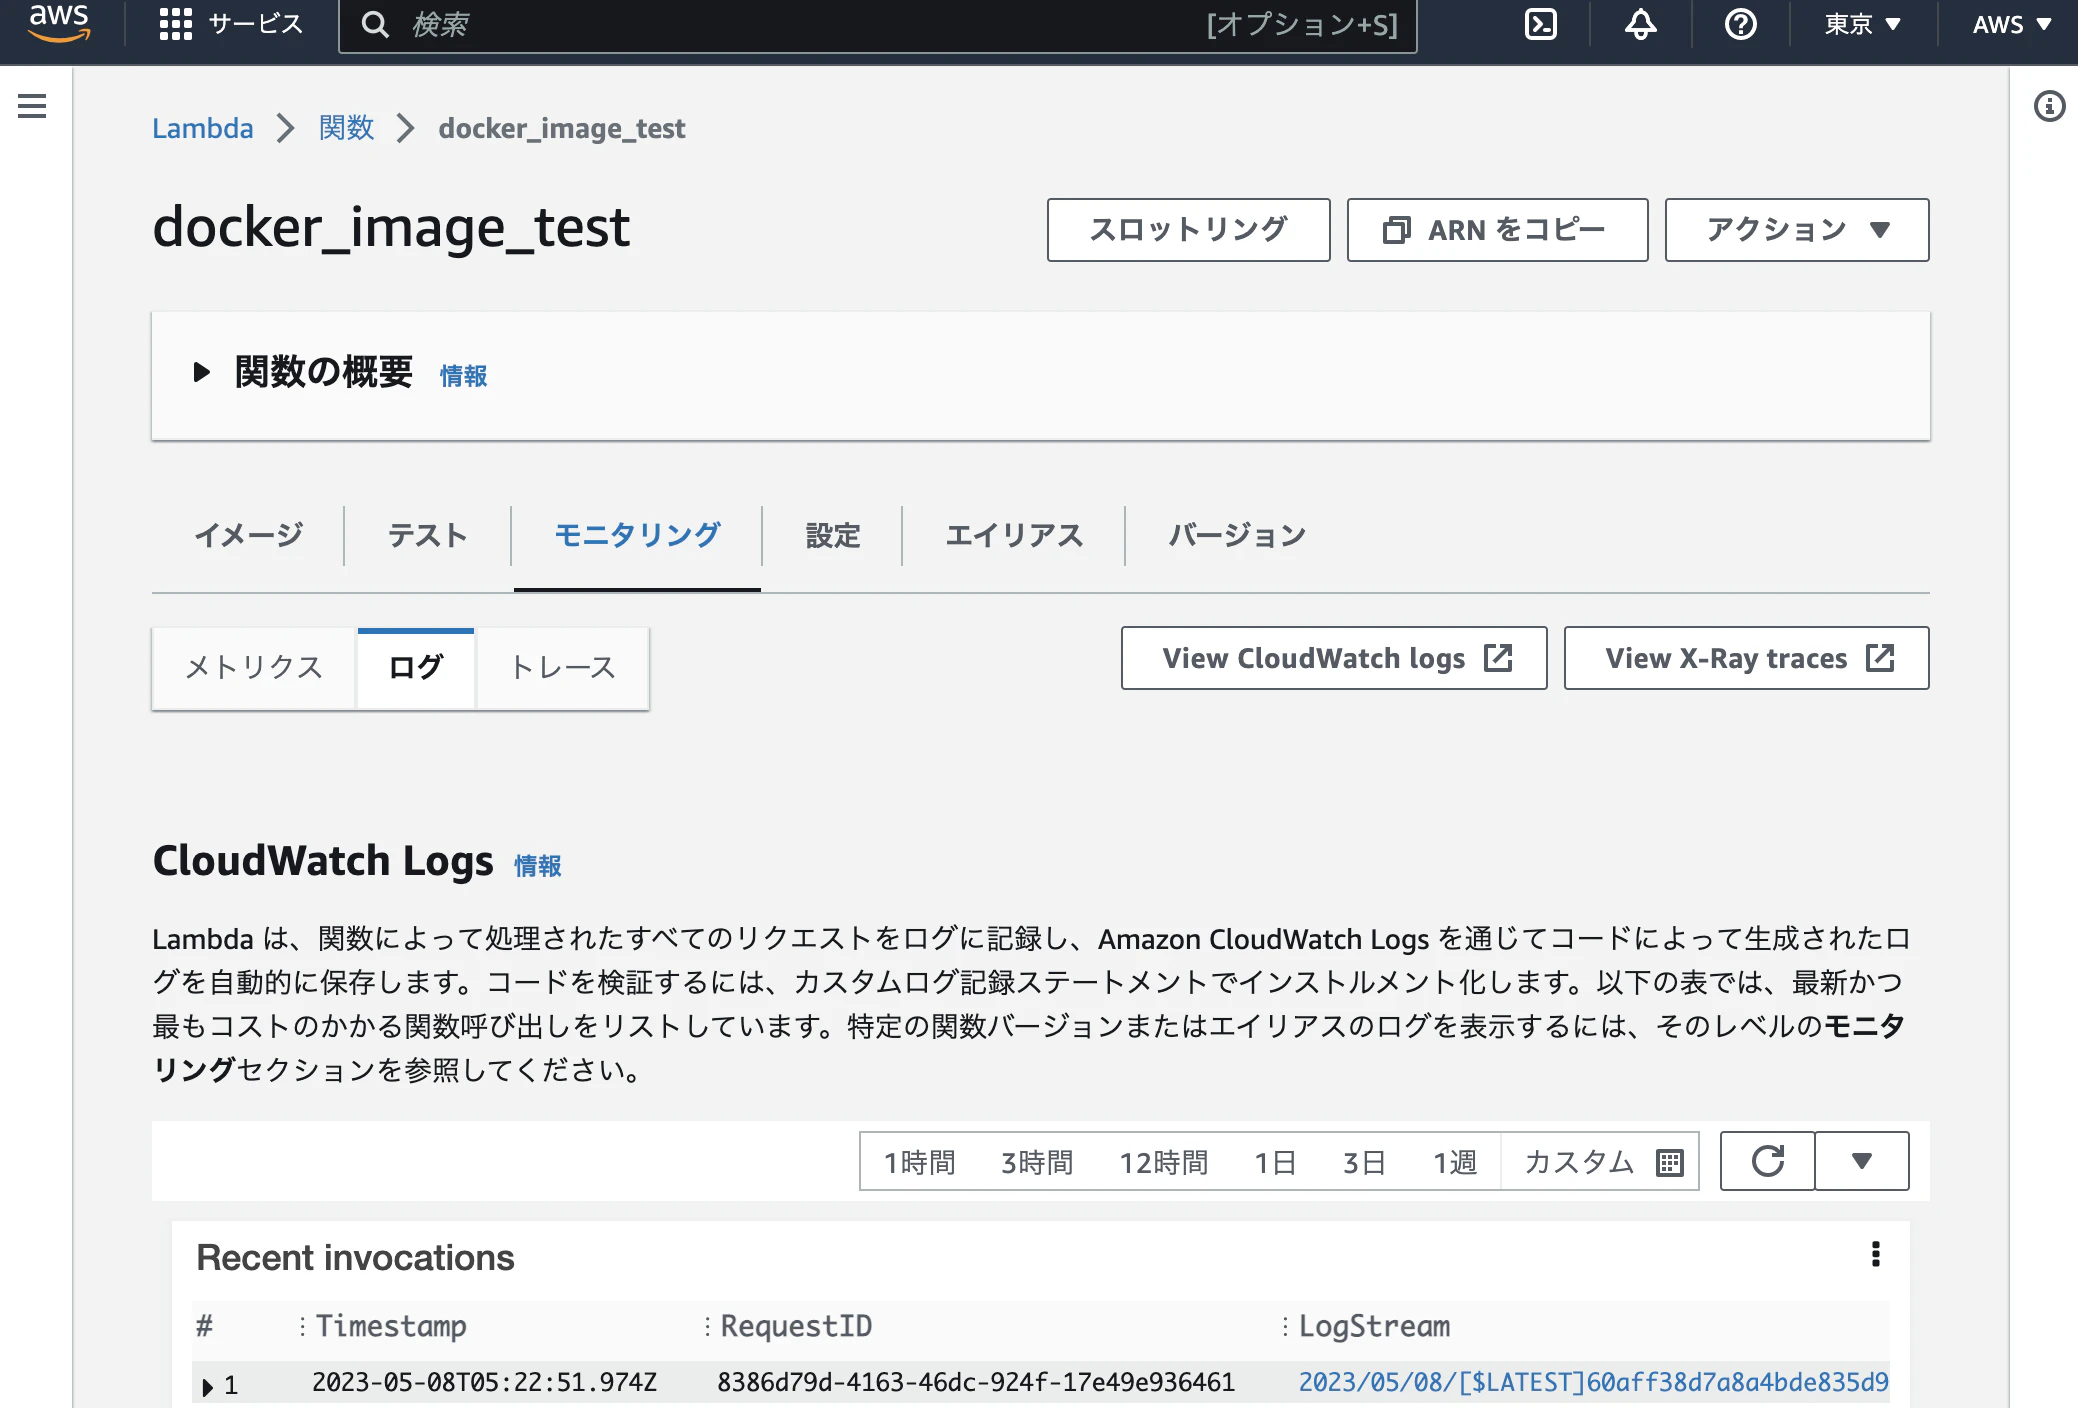2078x1408 pixels.
Task: Open the notifications bell
Action: click(1640, 24)
